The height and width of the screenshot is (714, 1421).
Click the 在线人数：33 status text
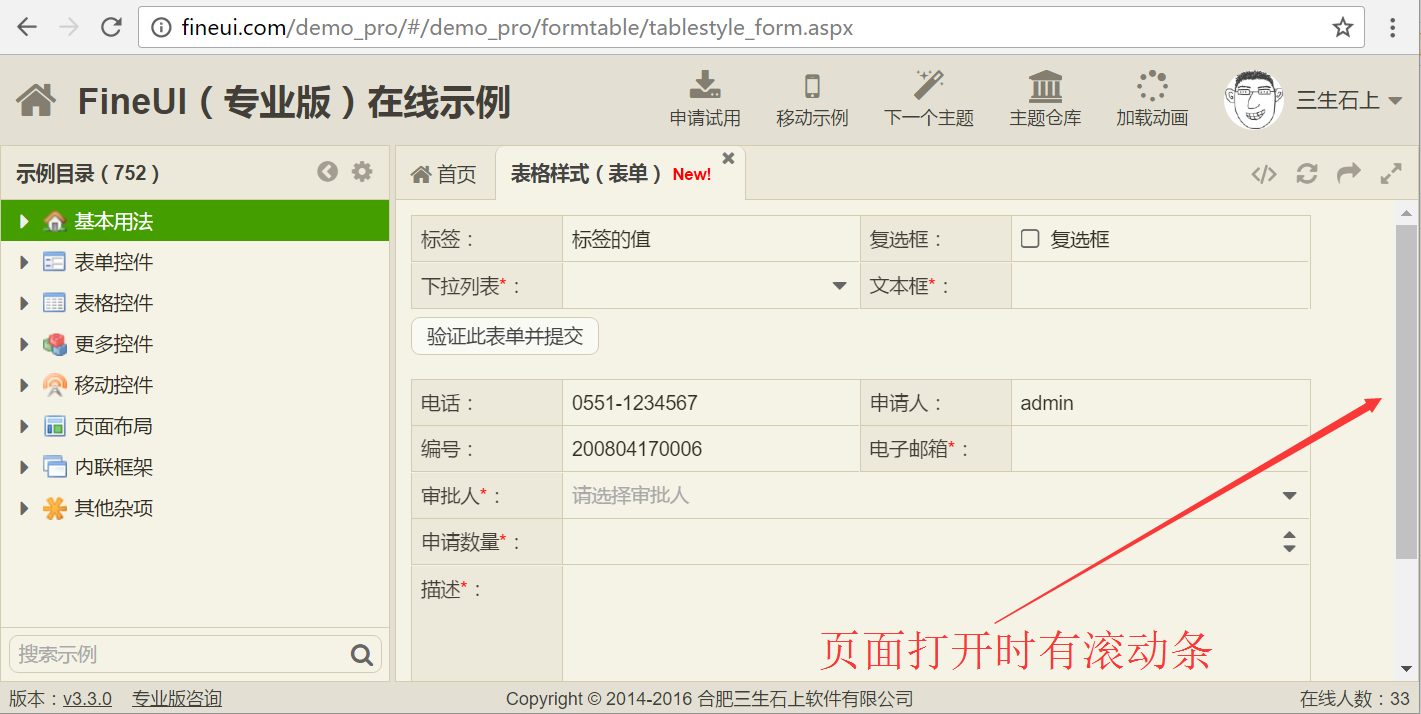click(x=1354, y=698)
